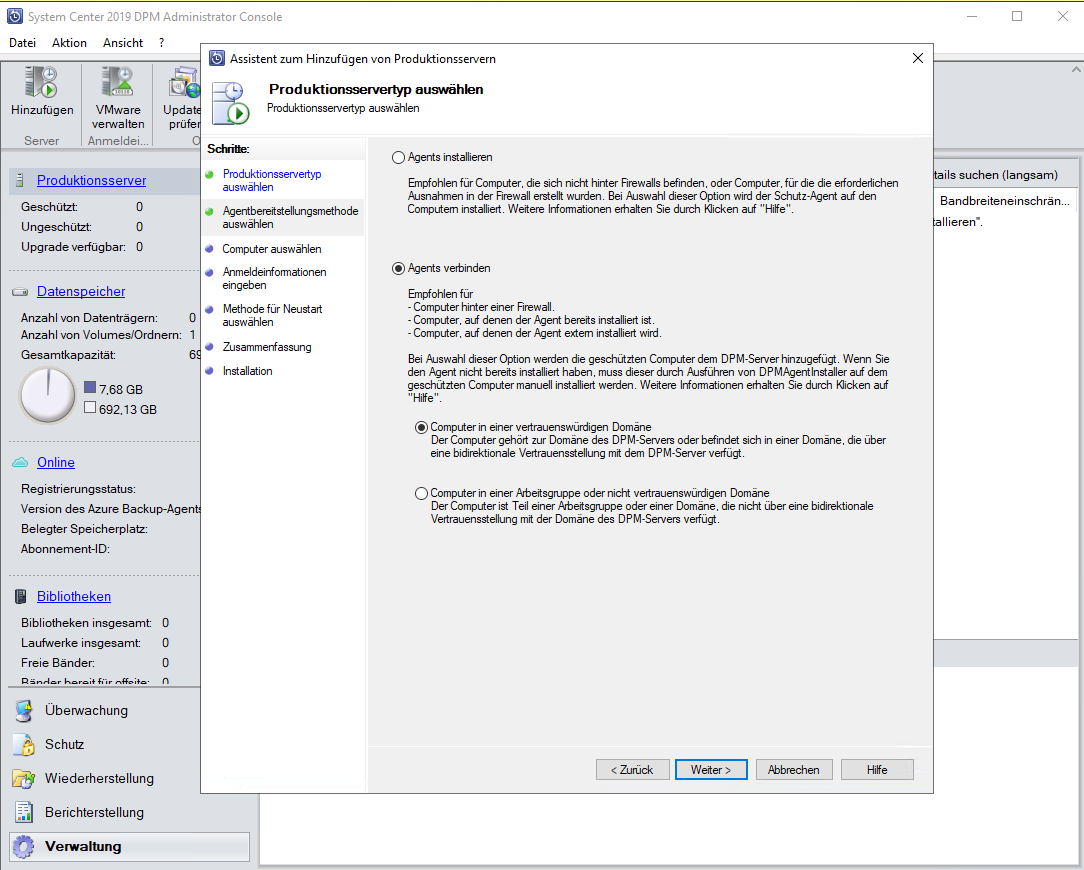Collapse ribbon with the up arrow
The image size is (1084, 870).
click(x=1076, y=70)
